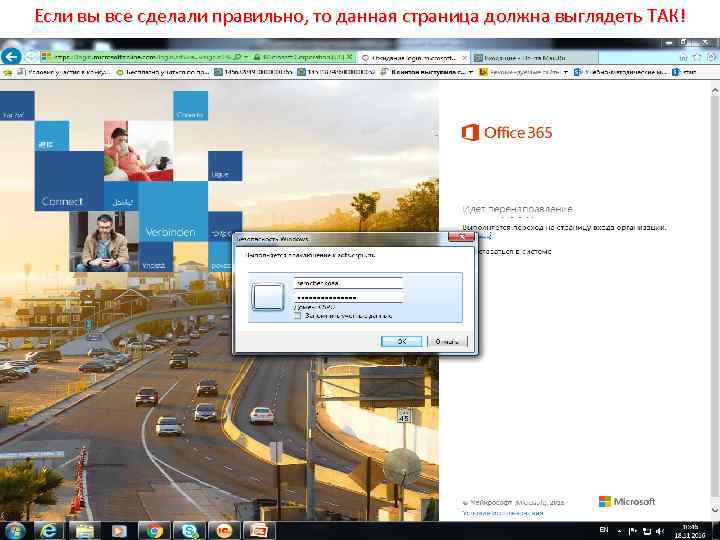The height and width of the screenshot is (540, 720).
Task: Tick the remember credentials checkbox in dialog
Action: point(298,316)
